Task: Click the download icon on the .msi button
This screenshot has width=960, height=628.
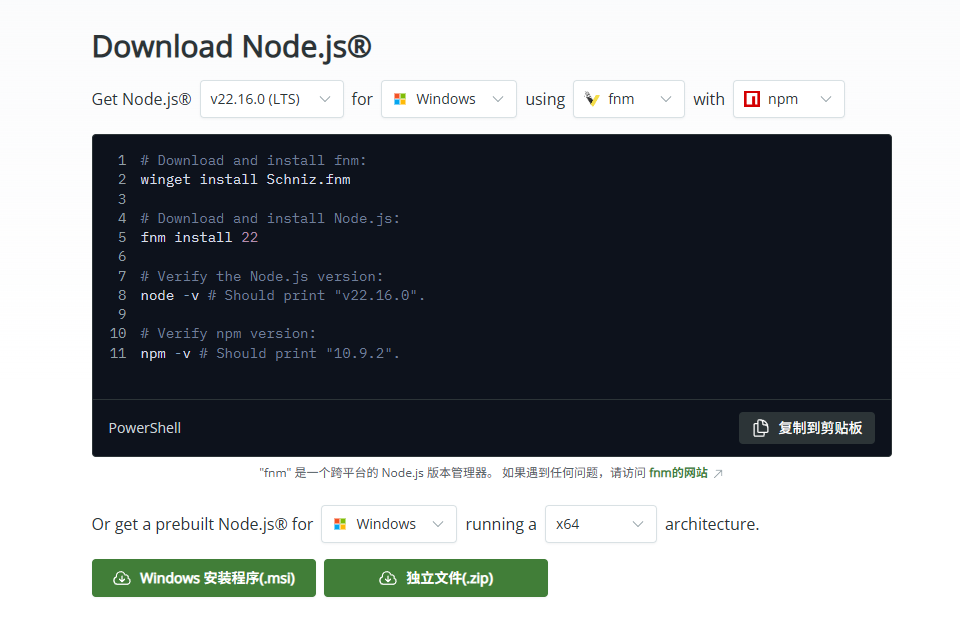Action: tap(121, 578)
